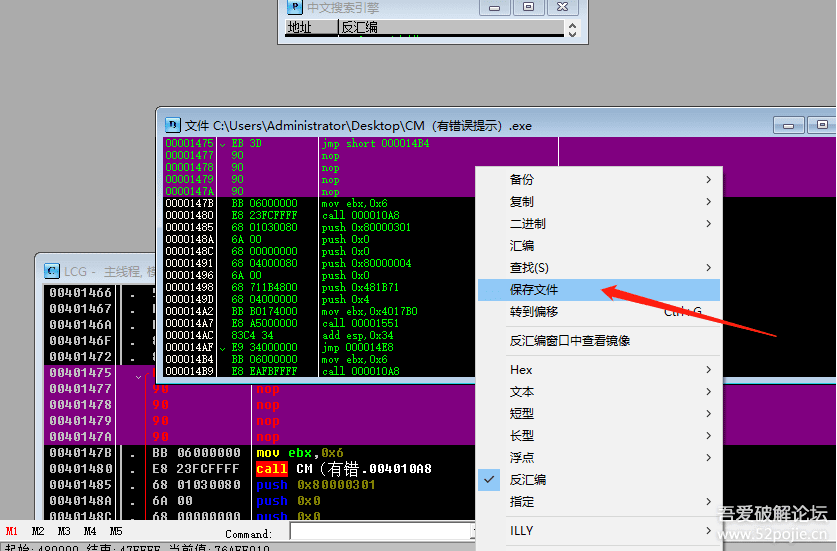Expand the 备份 submenu

(x=598, y=180)
